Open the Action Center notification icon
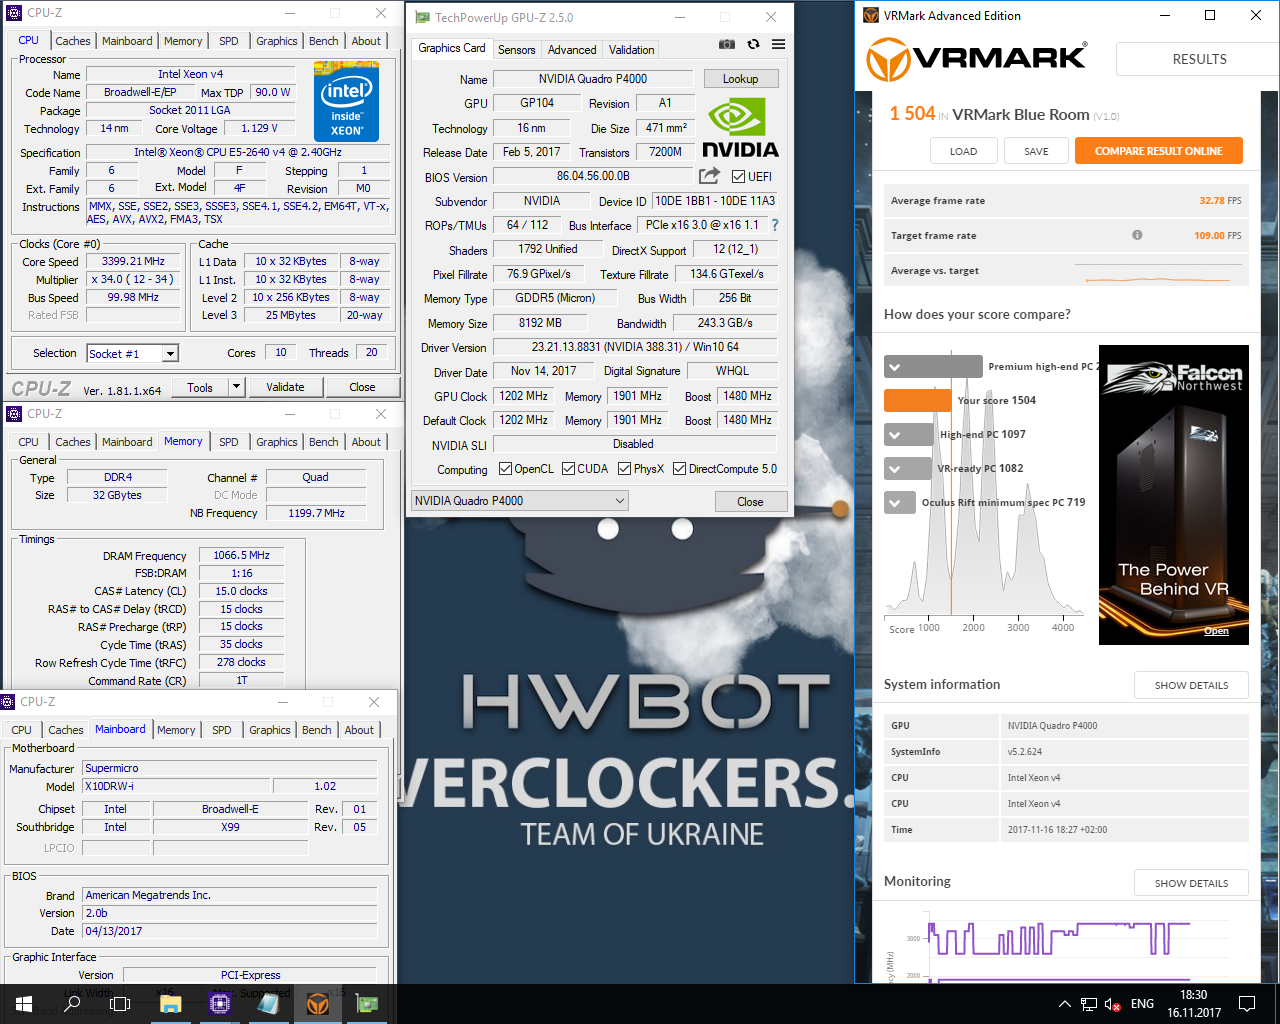The height and width of the screenshot is (1024, 1280). [1247, 1004]
